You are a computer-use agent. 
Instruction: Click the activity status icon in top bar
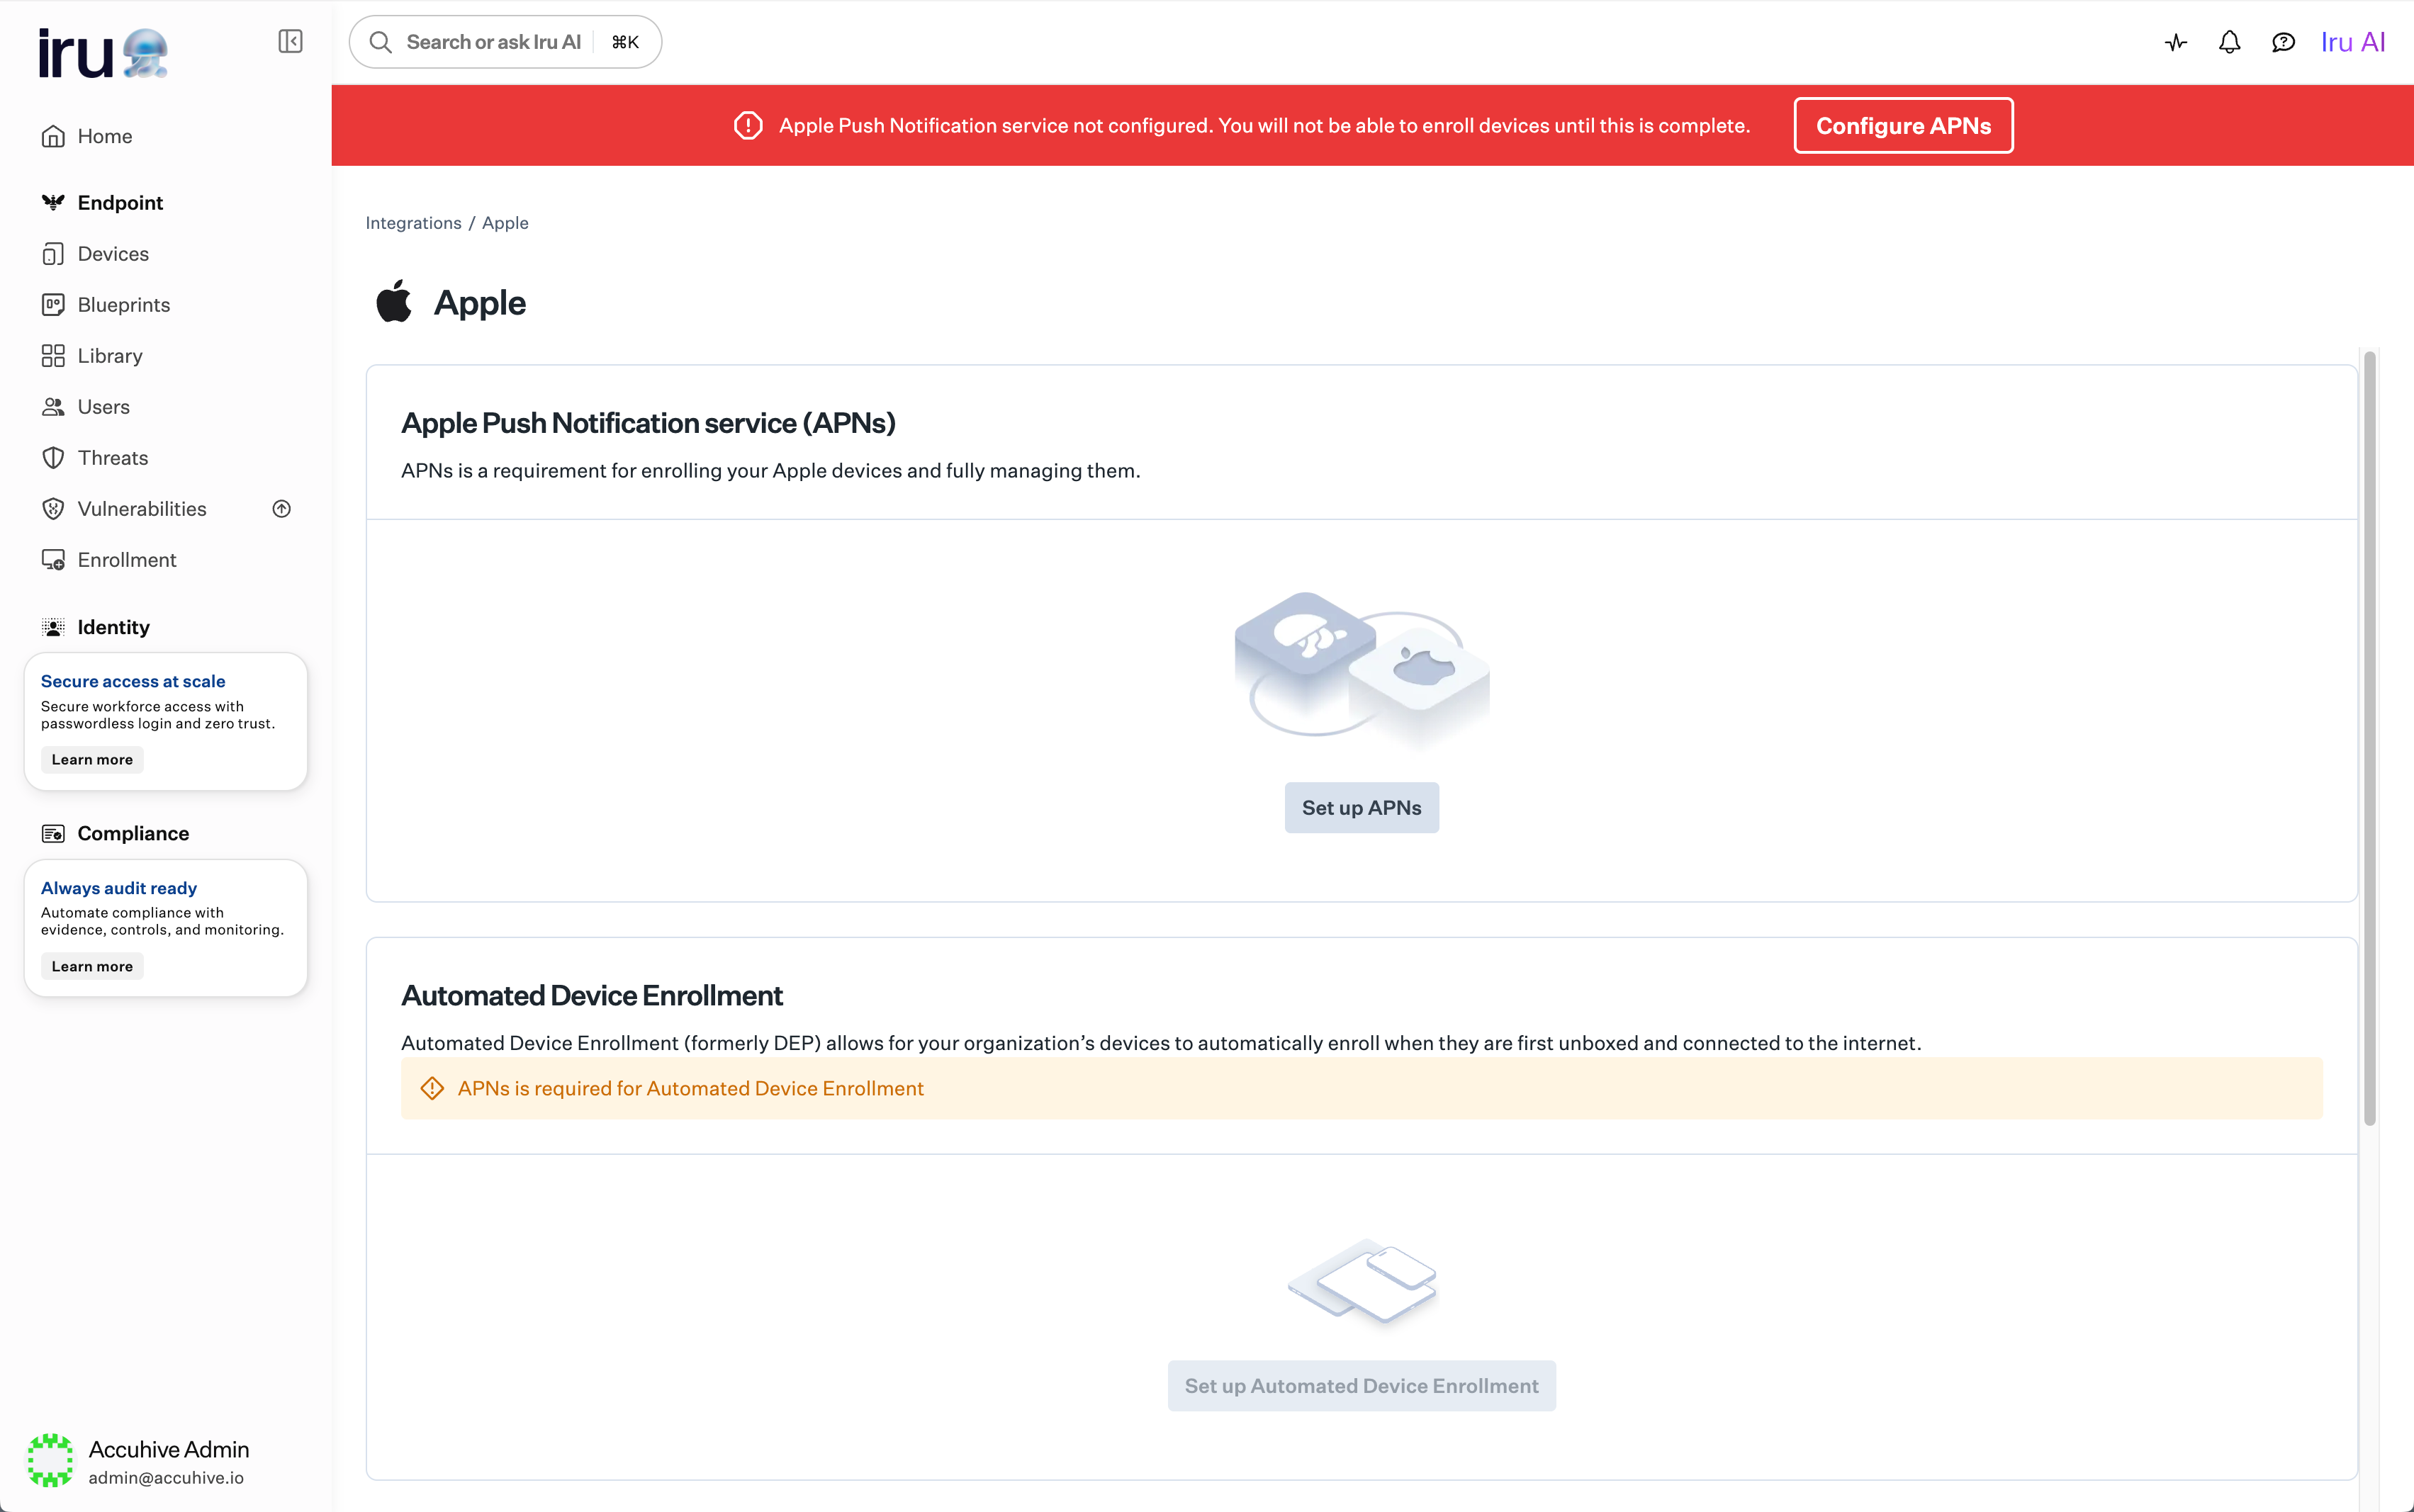2176,42
